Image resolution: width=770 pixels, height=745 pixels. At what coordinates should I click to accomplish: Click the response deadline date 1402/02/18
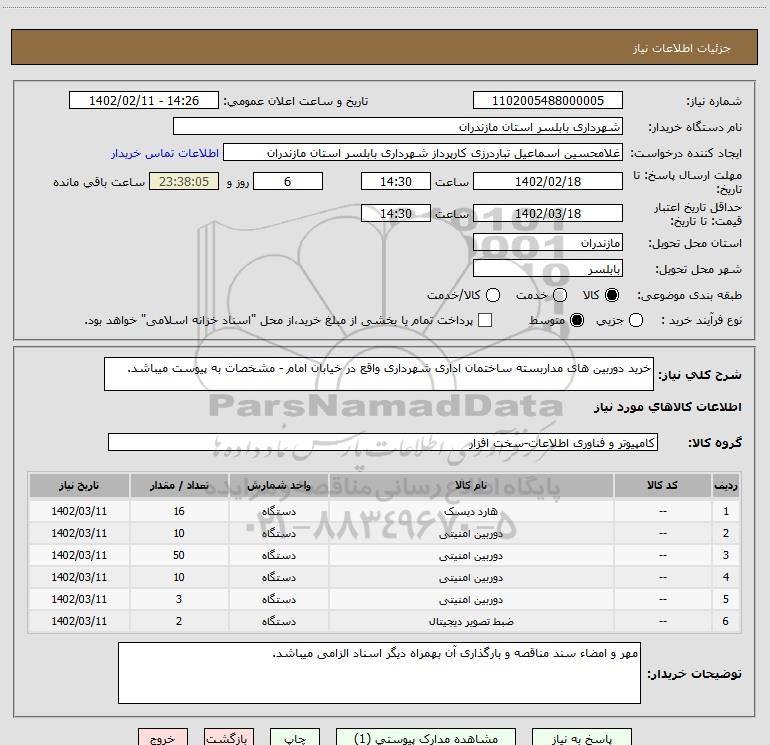(x=548, y=182)
